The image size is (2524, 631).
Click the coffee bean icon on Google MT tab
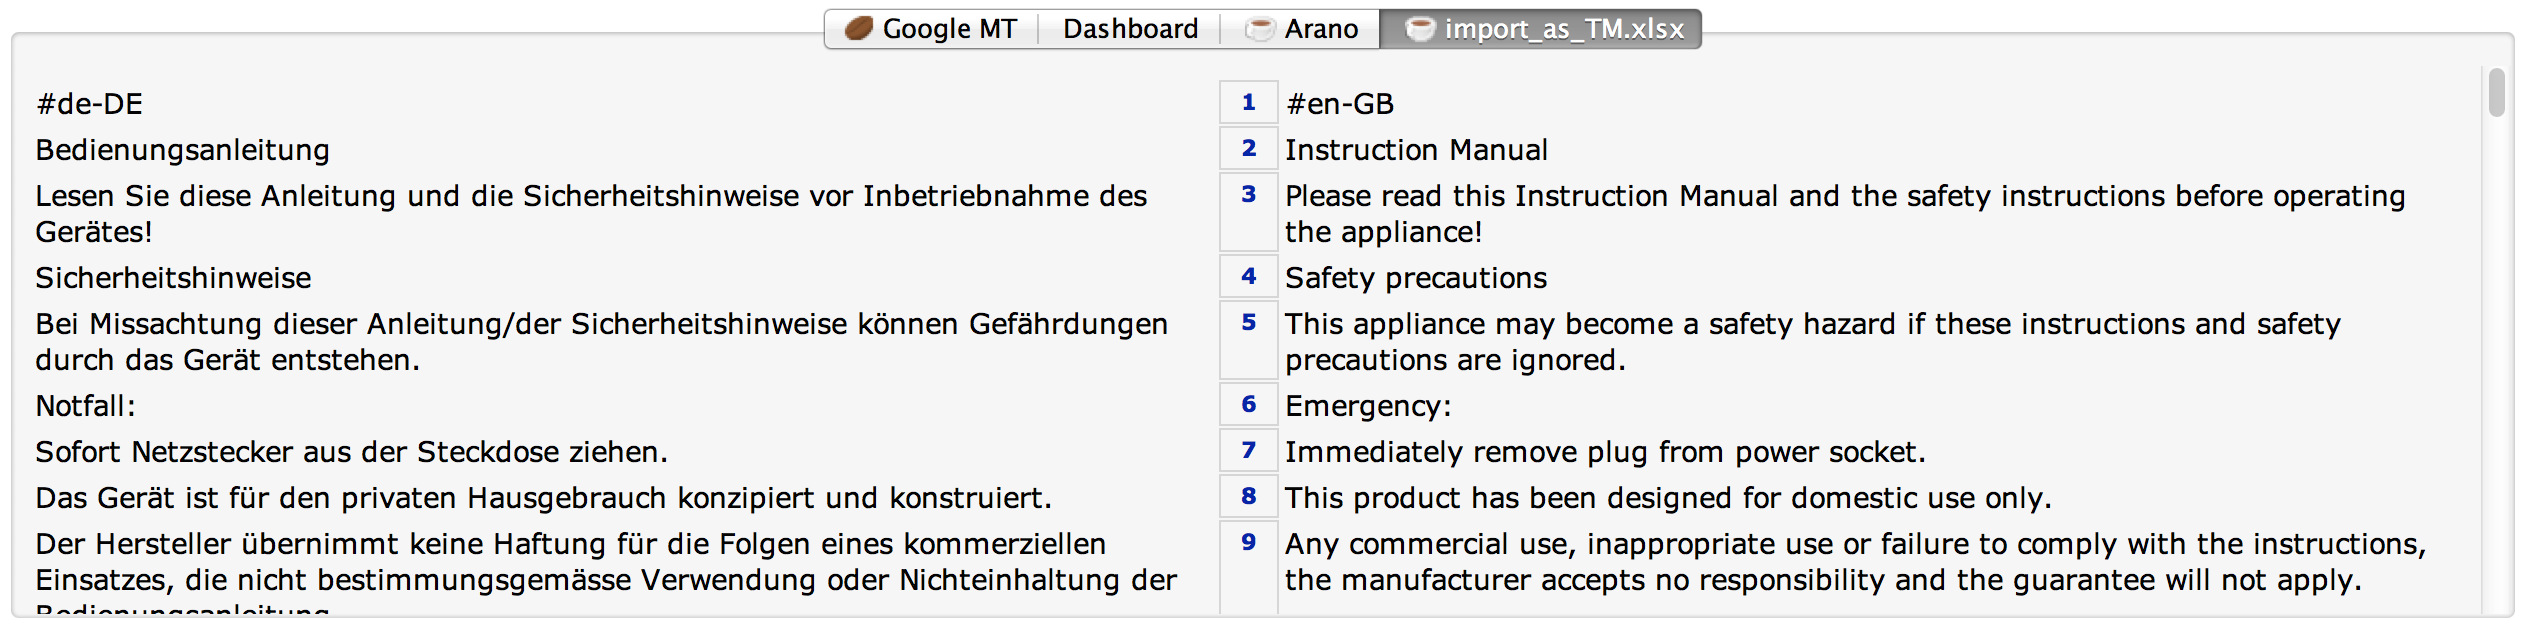[x=859, y=29]
